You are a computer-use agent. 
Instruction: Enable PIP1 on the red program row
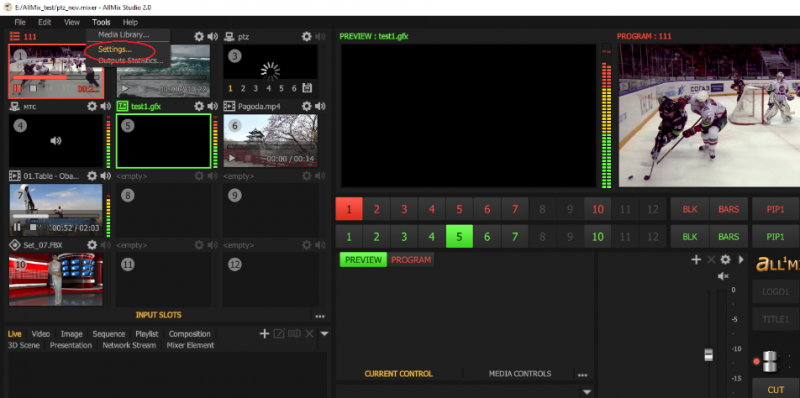(x=776, y=209)
